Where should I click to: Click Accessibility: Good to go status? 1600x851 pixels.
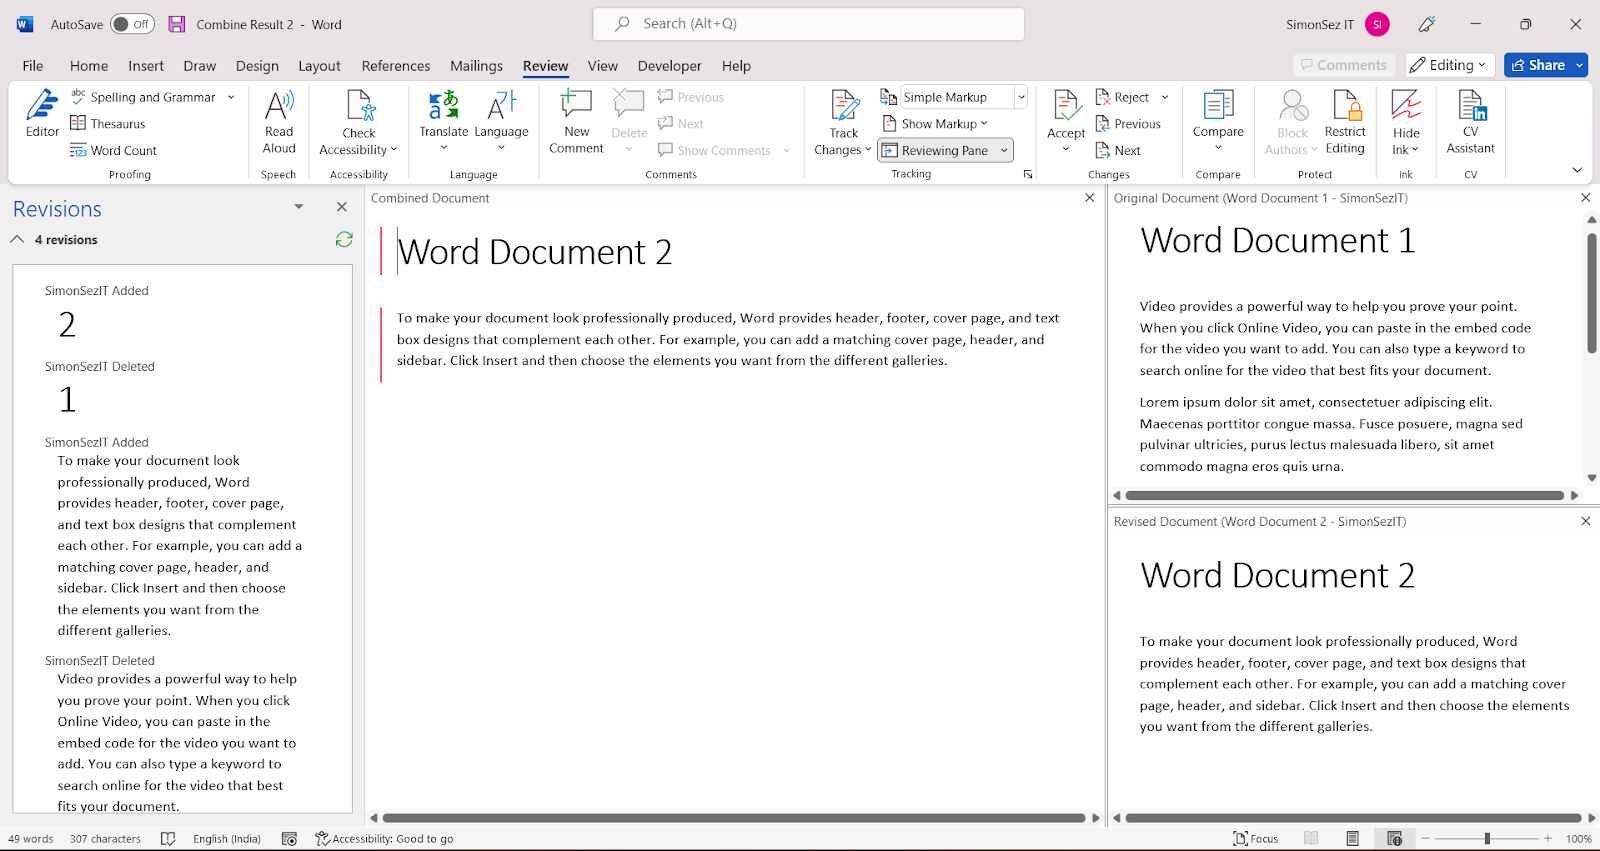click(x=384, y=838)
